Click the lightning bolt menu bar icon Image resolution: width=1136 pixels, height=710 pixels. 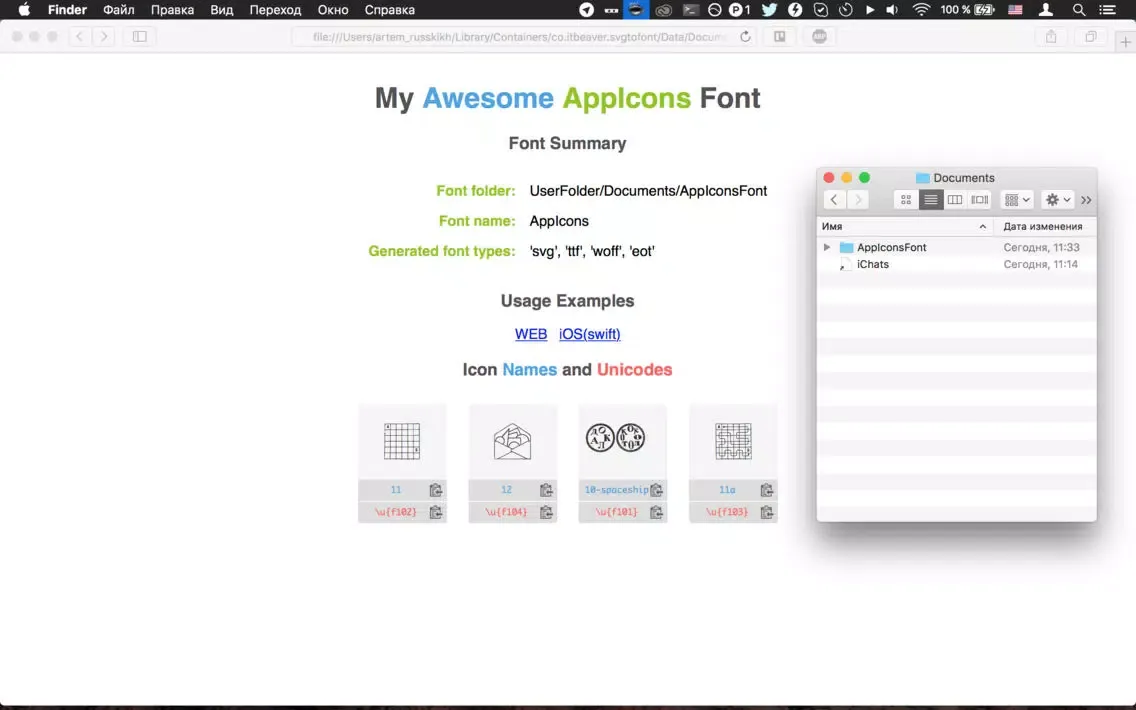pos(795,9)
